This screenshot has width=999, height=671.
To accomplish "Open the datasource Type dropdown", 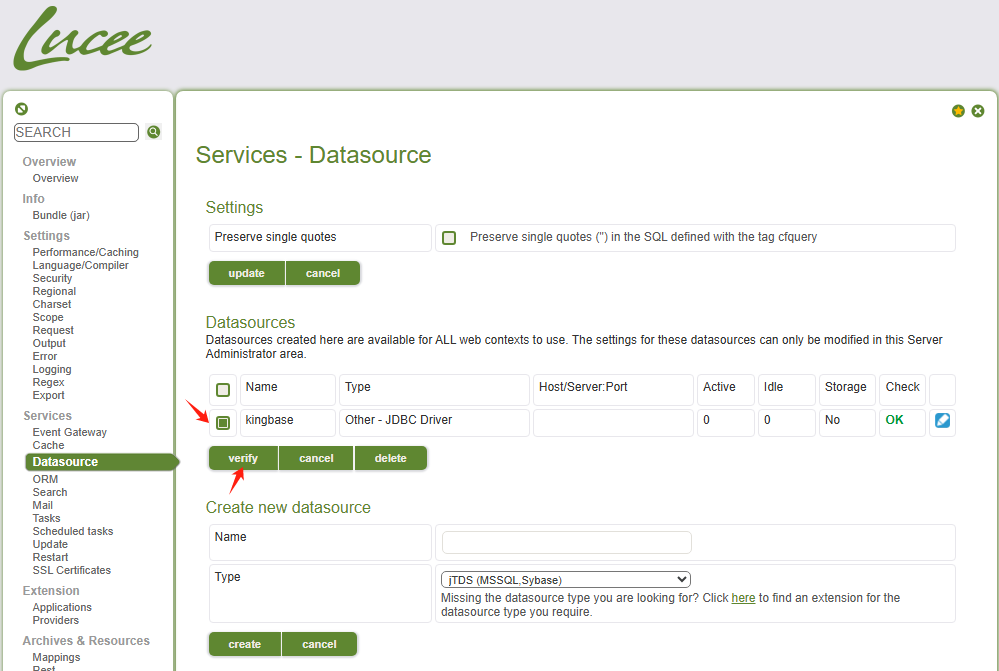I will coord(566,579).
